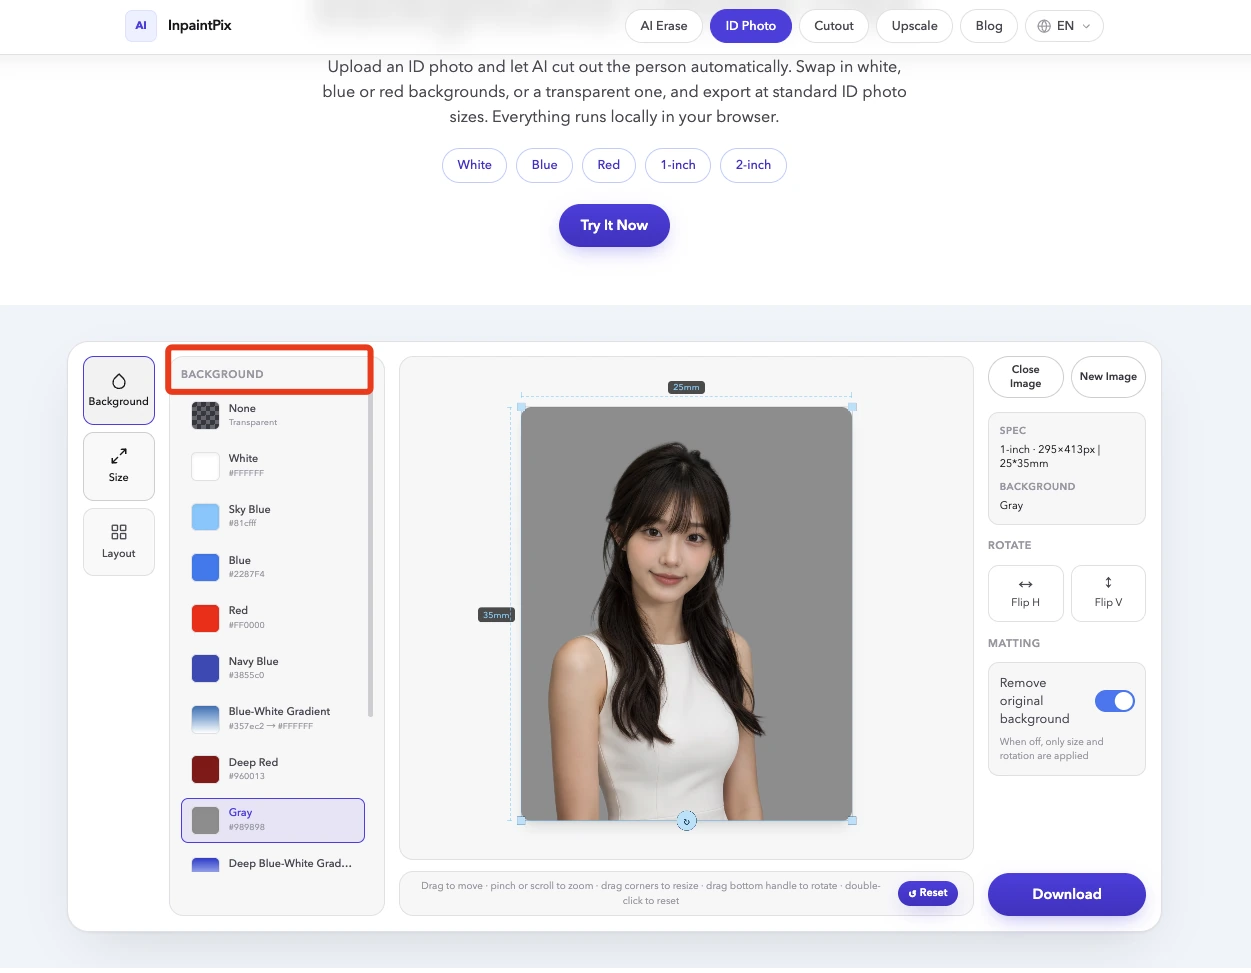Viewport: 1251px width, 973px height.
Task: Switch to the Cutout tab
Action: 834,26
